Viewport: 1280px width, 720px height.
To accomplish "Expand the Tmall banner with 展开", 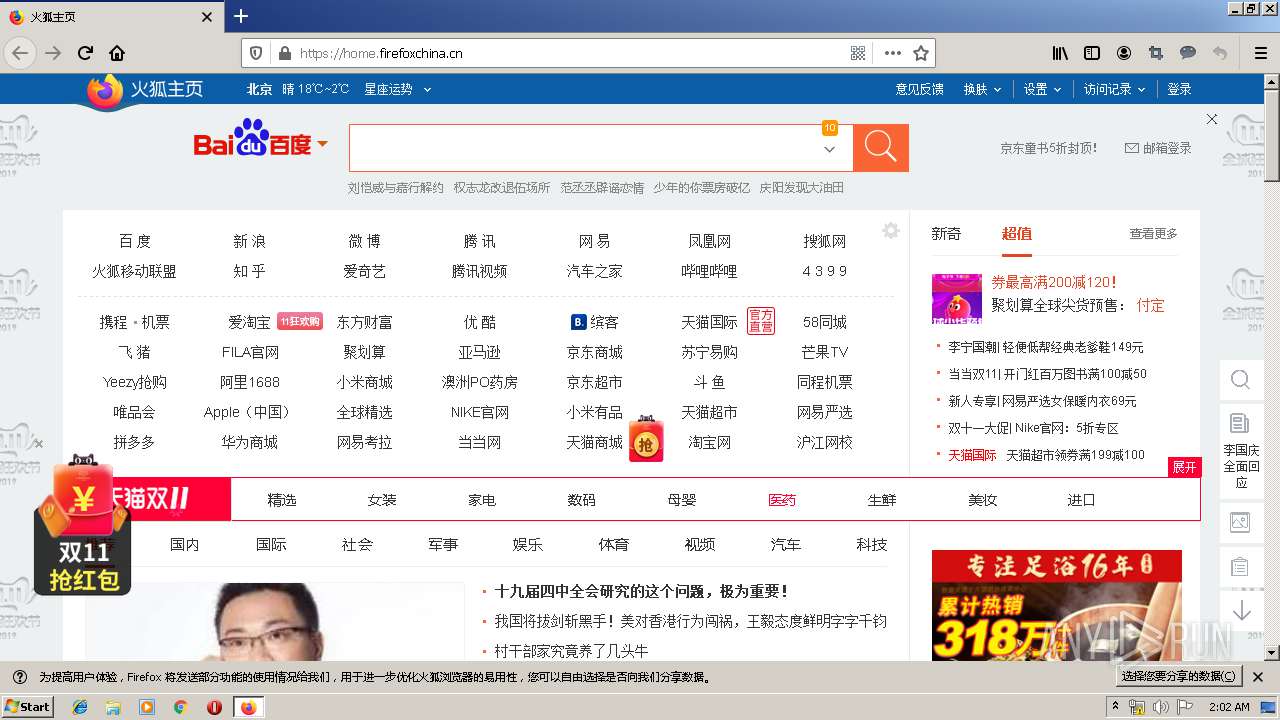I will 1184,467.
